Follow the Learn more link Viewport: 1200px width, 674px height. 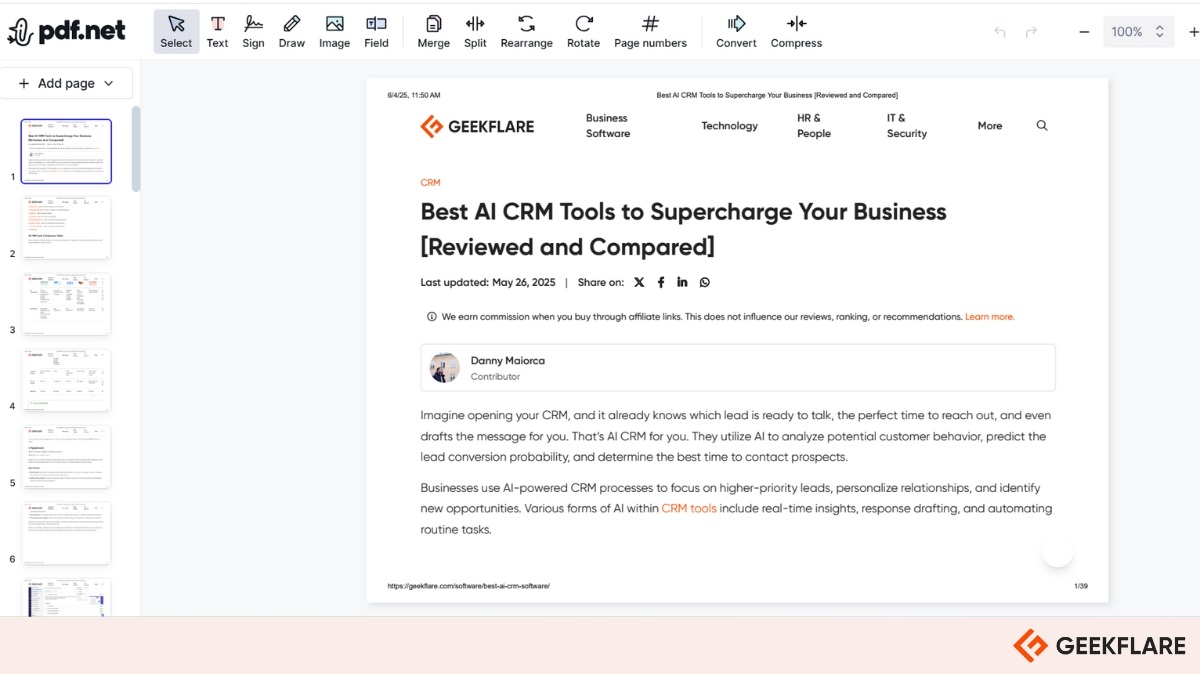tap(990, 317)
